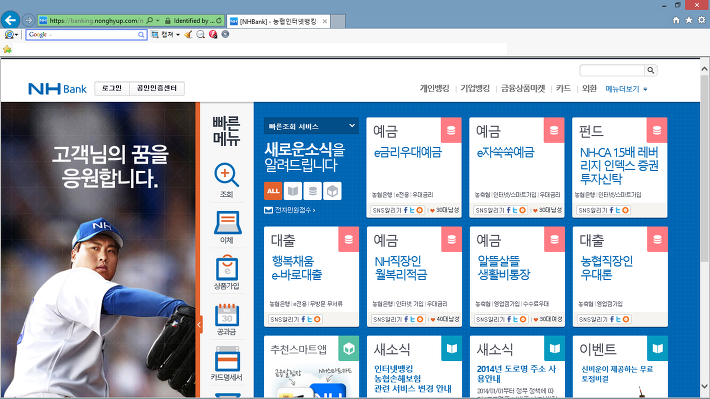710x399 pixels.
Task: Open address bar search dropdown arrow
Action: tap(158, 20)
